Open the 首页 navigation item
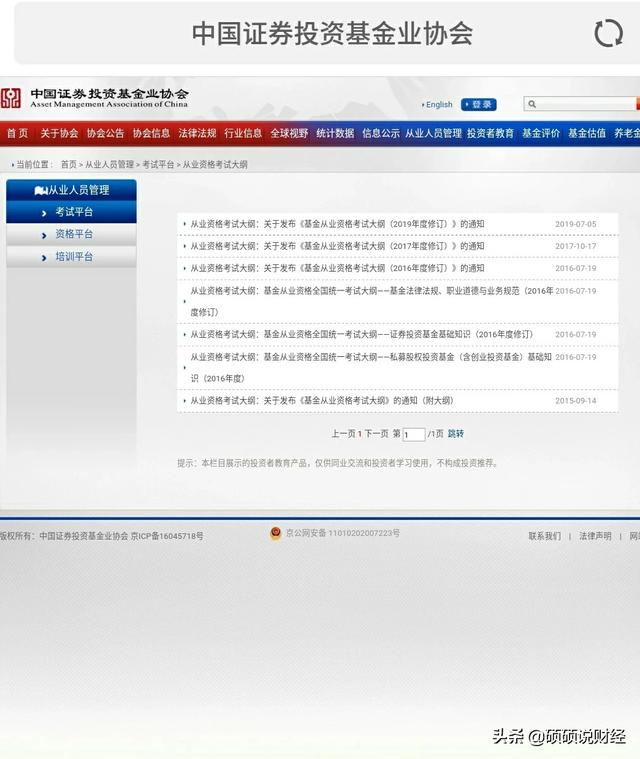Image resolution: width=640 pixels, height=759 pixels. (x=17, y=133)
